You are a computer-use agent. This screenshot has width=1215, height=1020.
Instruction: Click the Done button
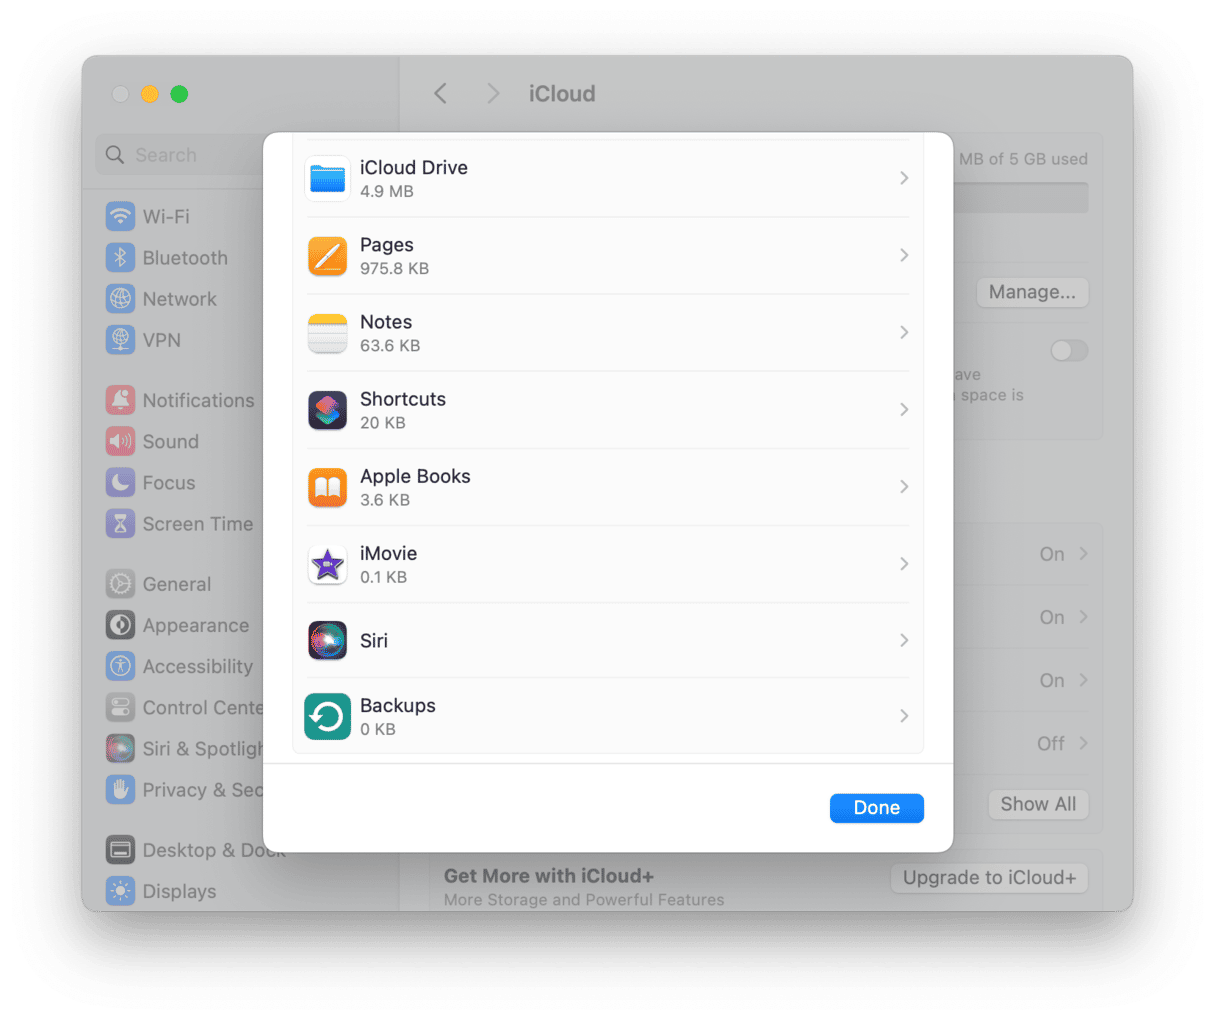point(877,808)
